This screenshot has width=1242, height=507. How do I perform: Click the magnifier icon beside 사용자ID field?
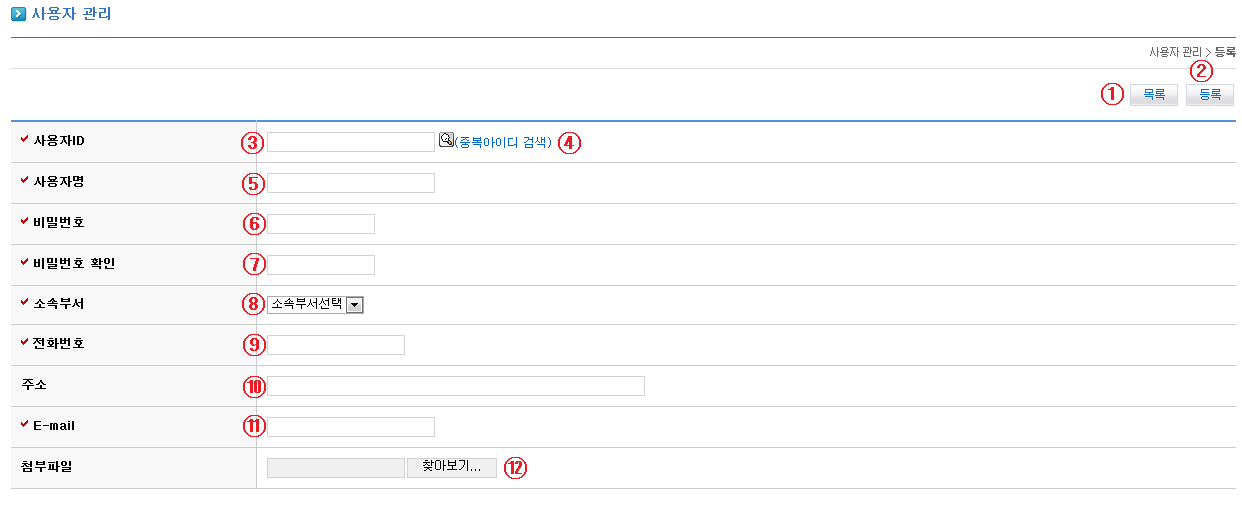pos(446,140)
